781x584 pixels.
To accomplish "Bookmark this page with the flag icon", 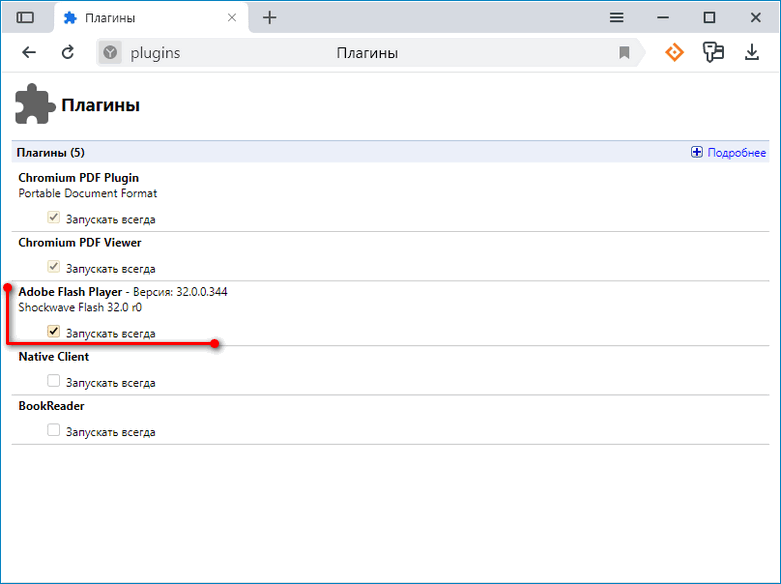I will (624, 52).
